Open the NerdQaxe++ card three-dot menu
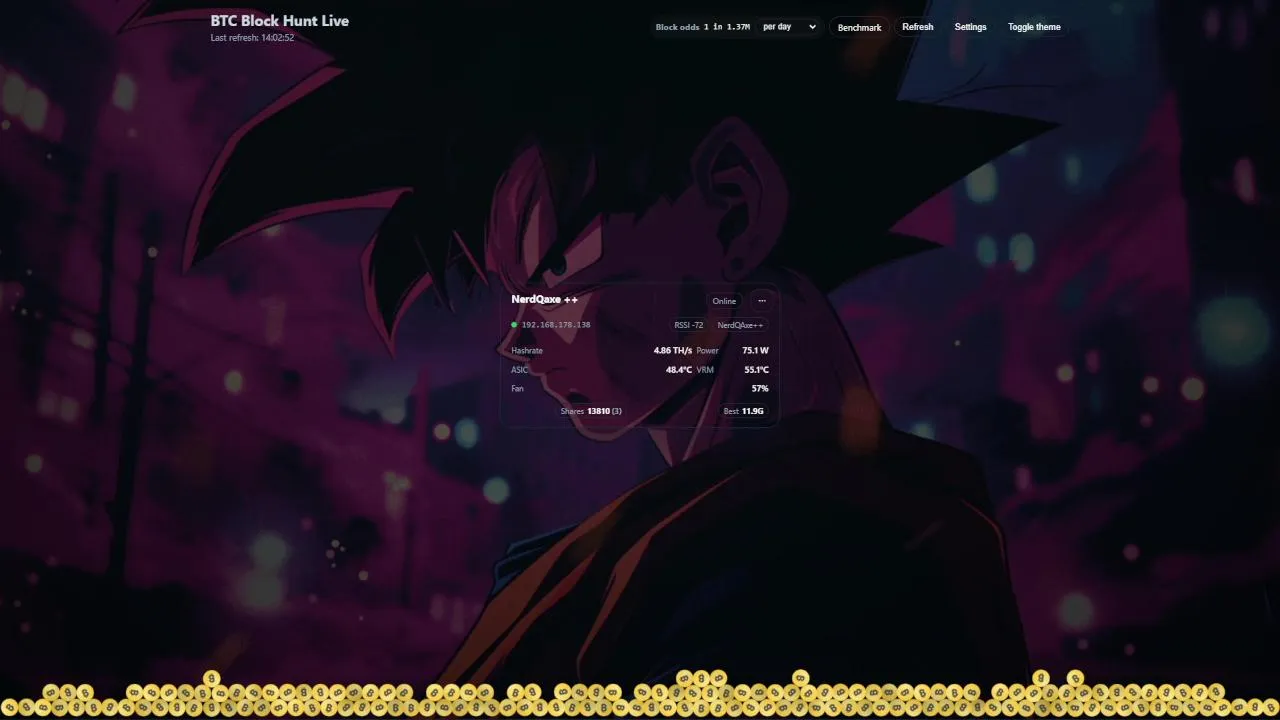The image size is (1280, 720). (762, 301)
